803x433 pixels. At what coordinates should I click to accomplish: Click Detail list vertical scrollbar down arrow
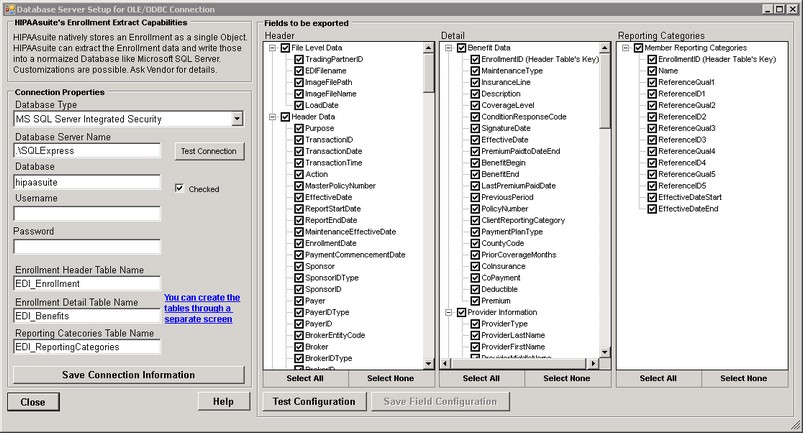[605, 352]
